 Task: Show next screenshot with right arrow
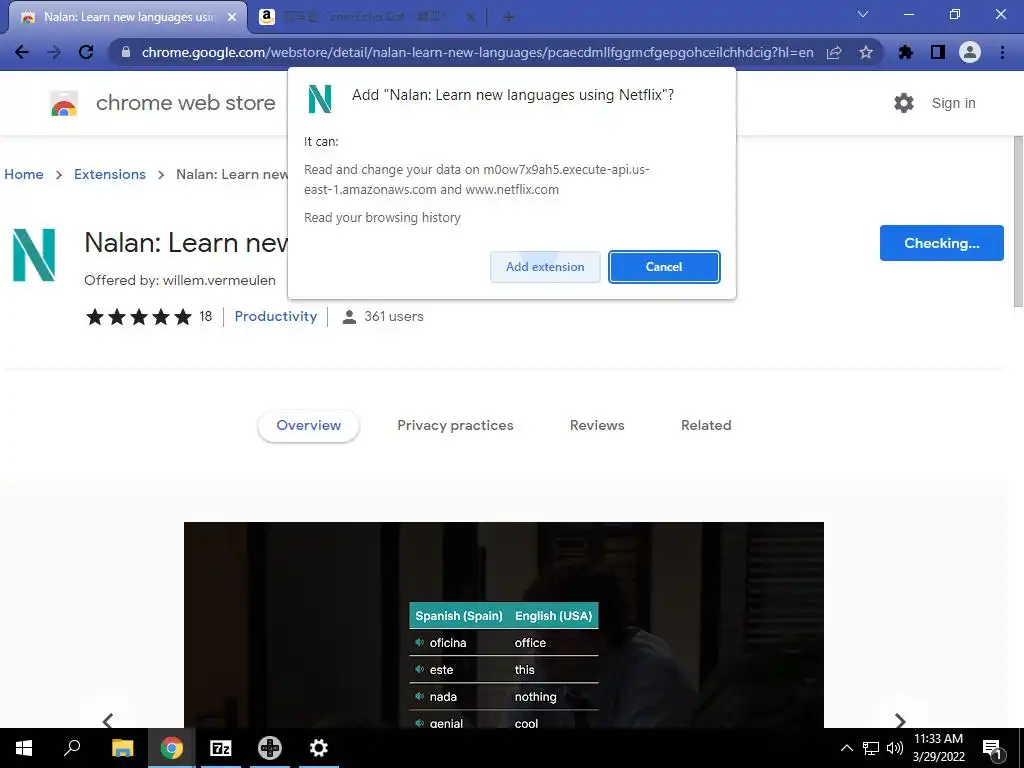tap(900, 720)
